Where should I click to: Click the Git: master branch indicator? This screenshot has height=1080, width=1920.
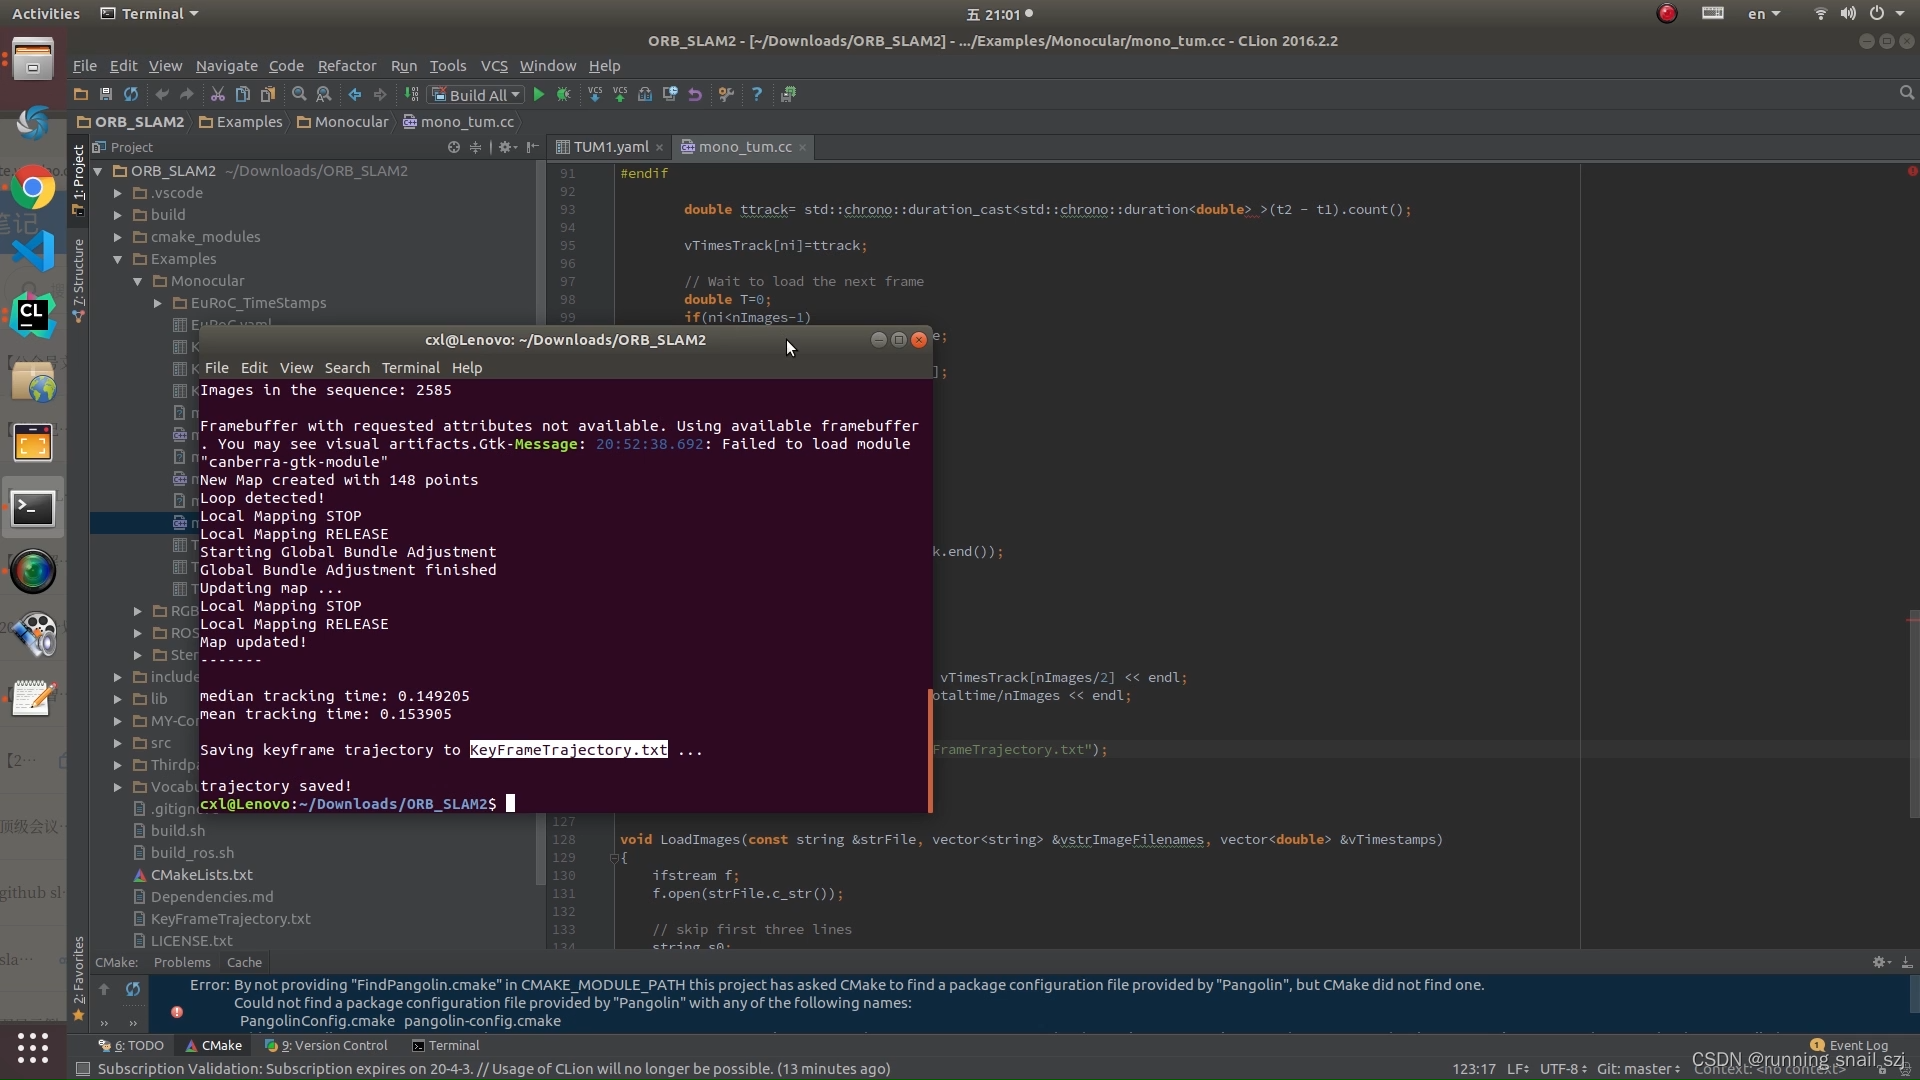(1637, 1069)
